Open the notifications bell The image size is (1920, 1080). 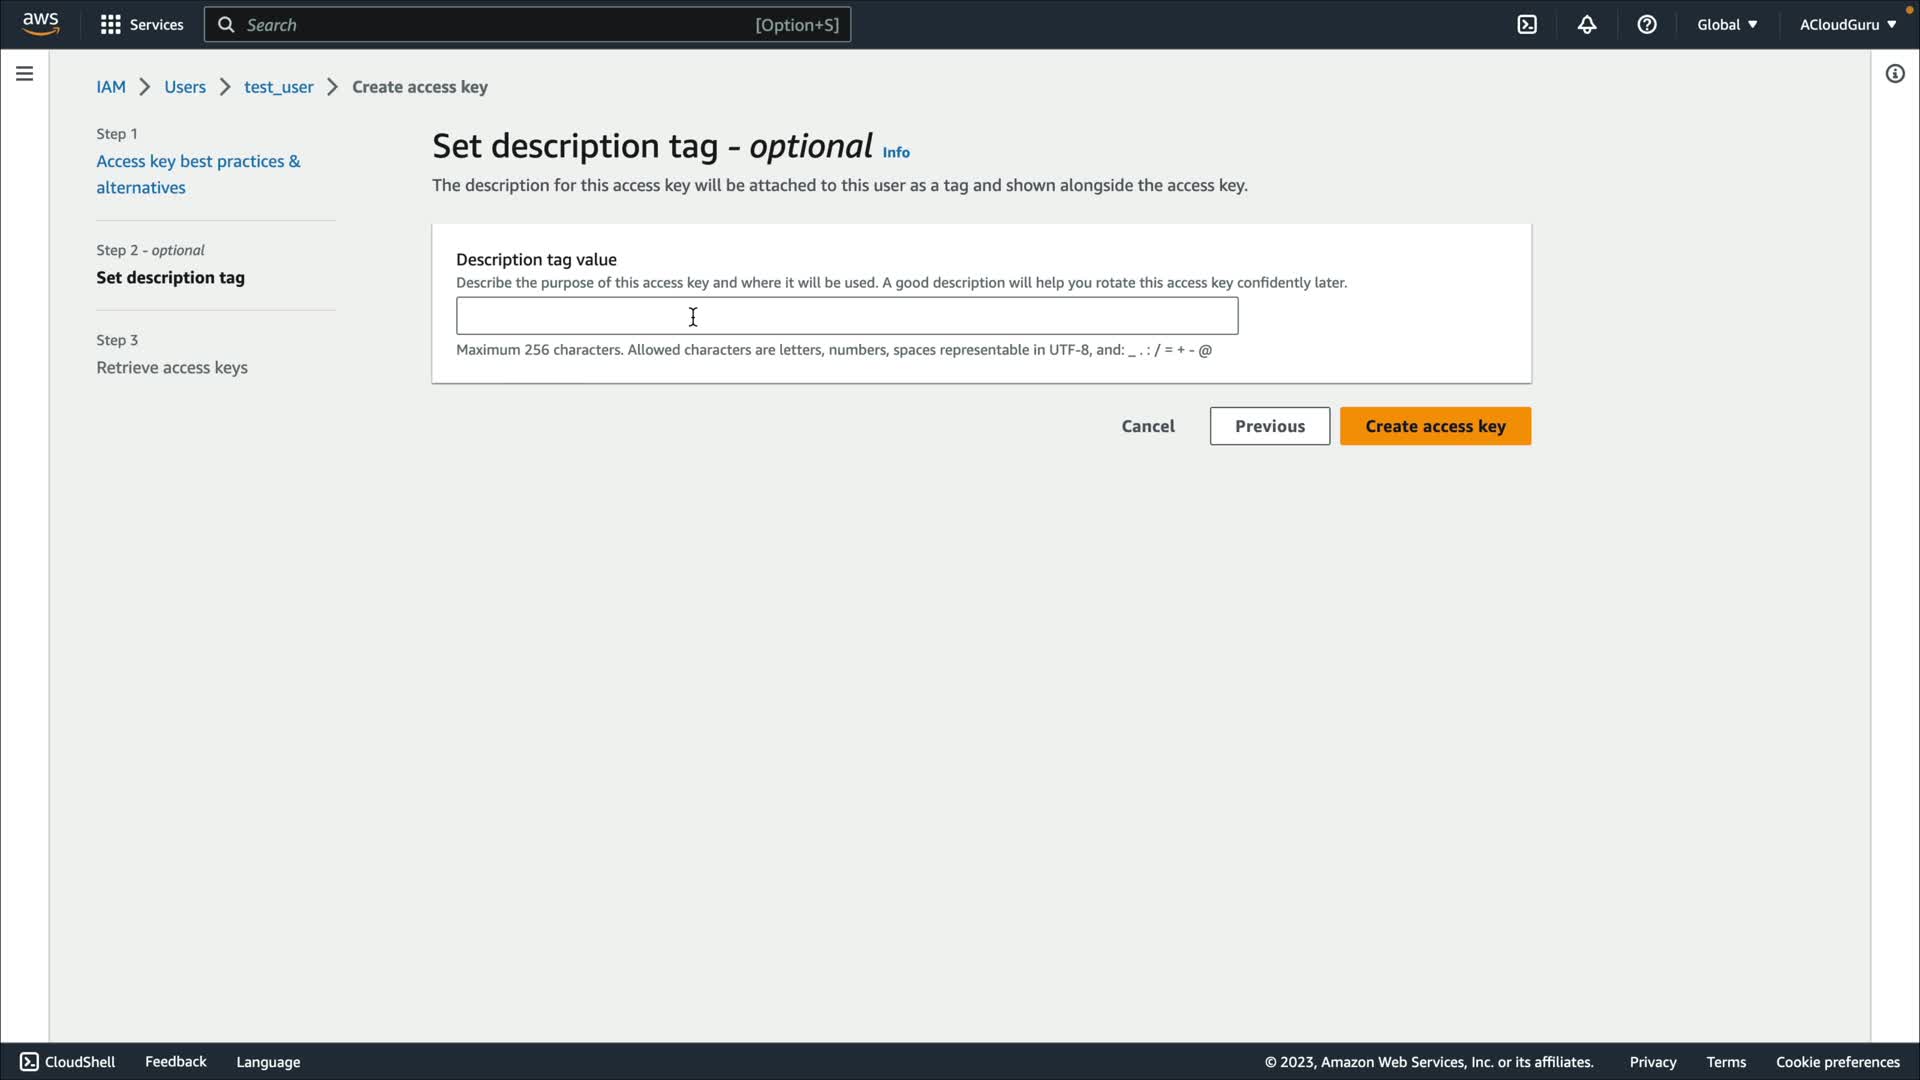click(x=1587, y=24)
